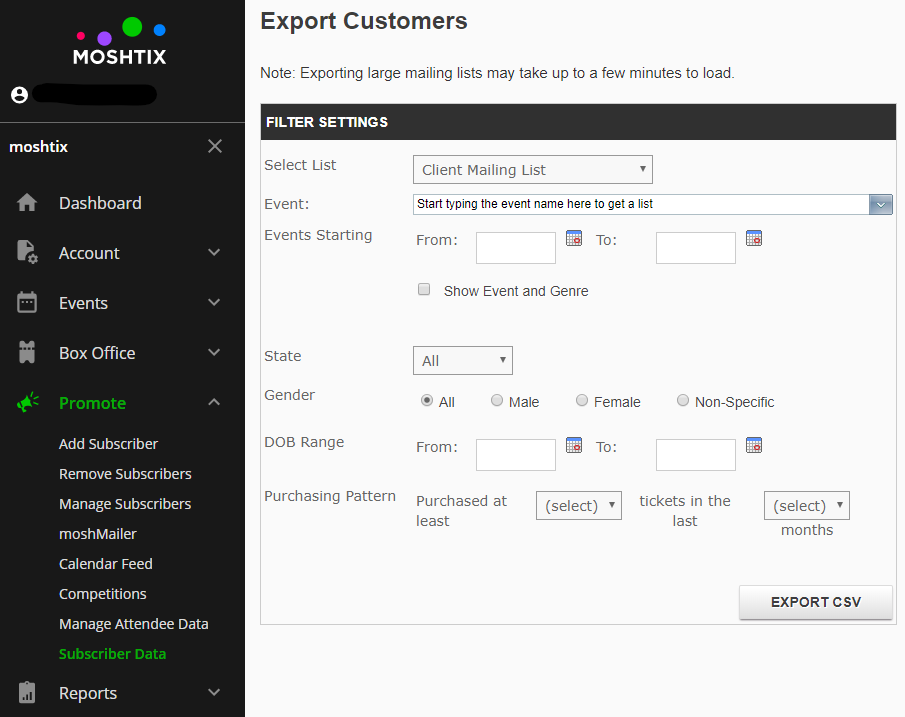This screenshot has height=717, width=905.
Task: Click the Events Starting From date field
Action: pos(516,248)
